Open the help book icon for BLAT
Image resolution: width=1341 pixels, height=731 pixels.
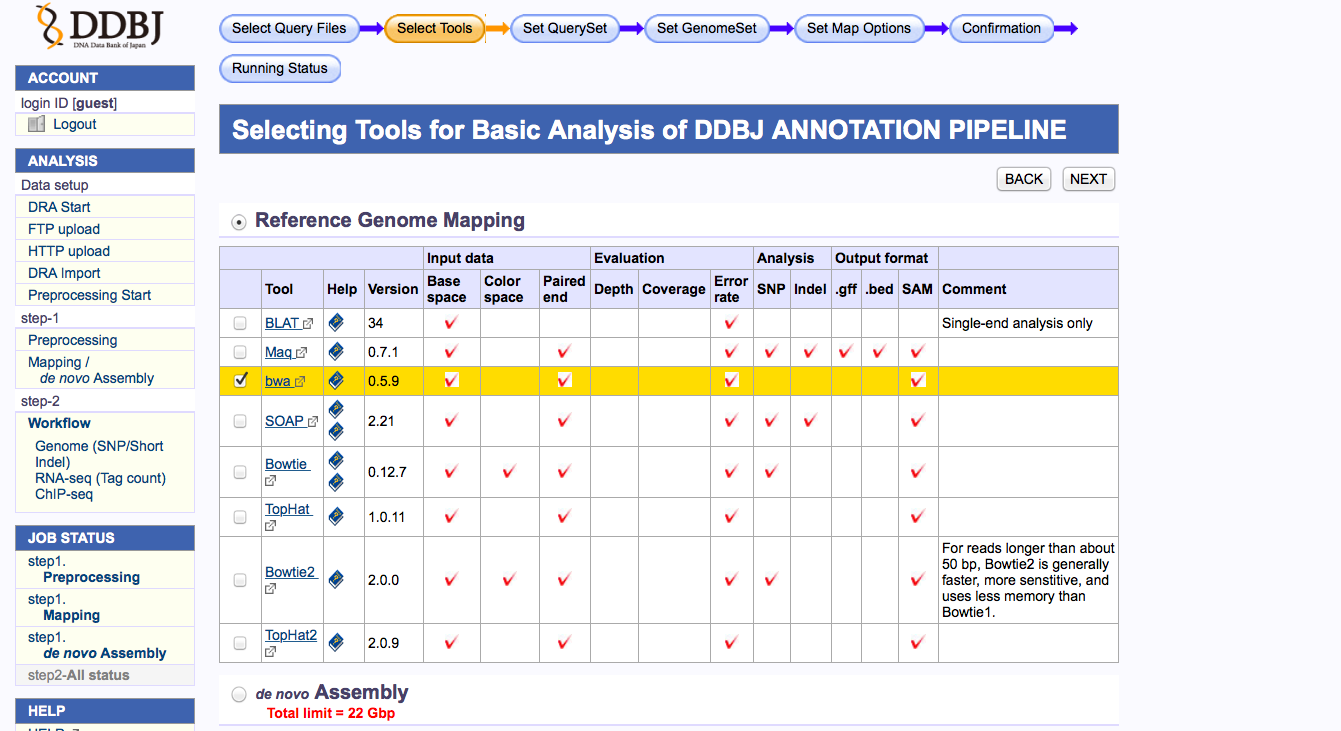(336, 323)
